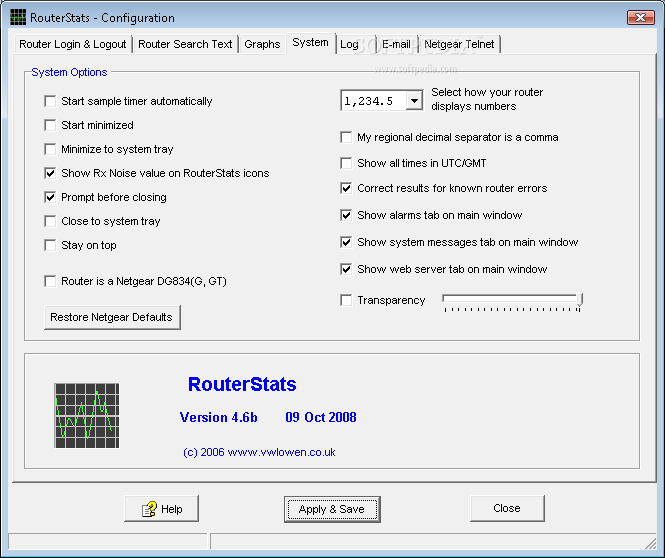Open the Router Search Text tab
The height and width of the screenshot is (558, 665).
(185, 44)
